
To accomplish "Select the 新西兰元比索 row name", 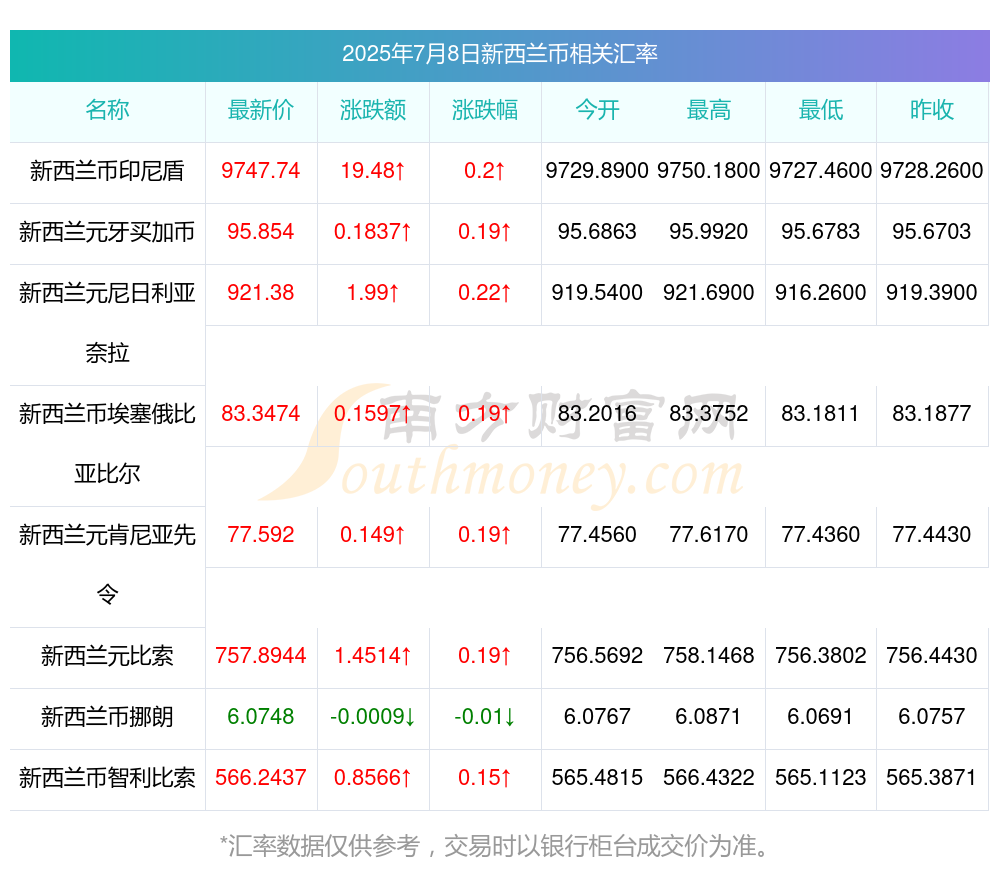I will click(x=107, y=656).
